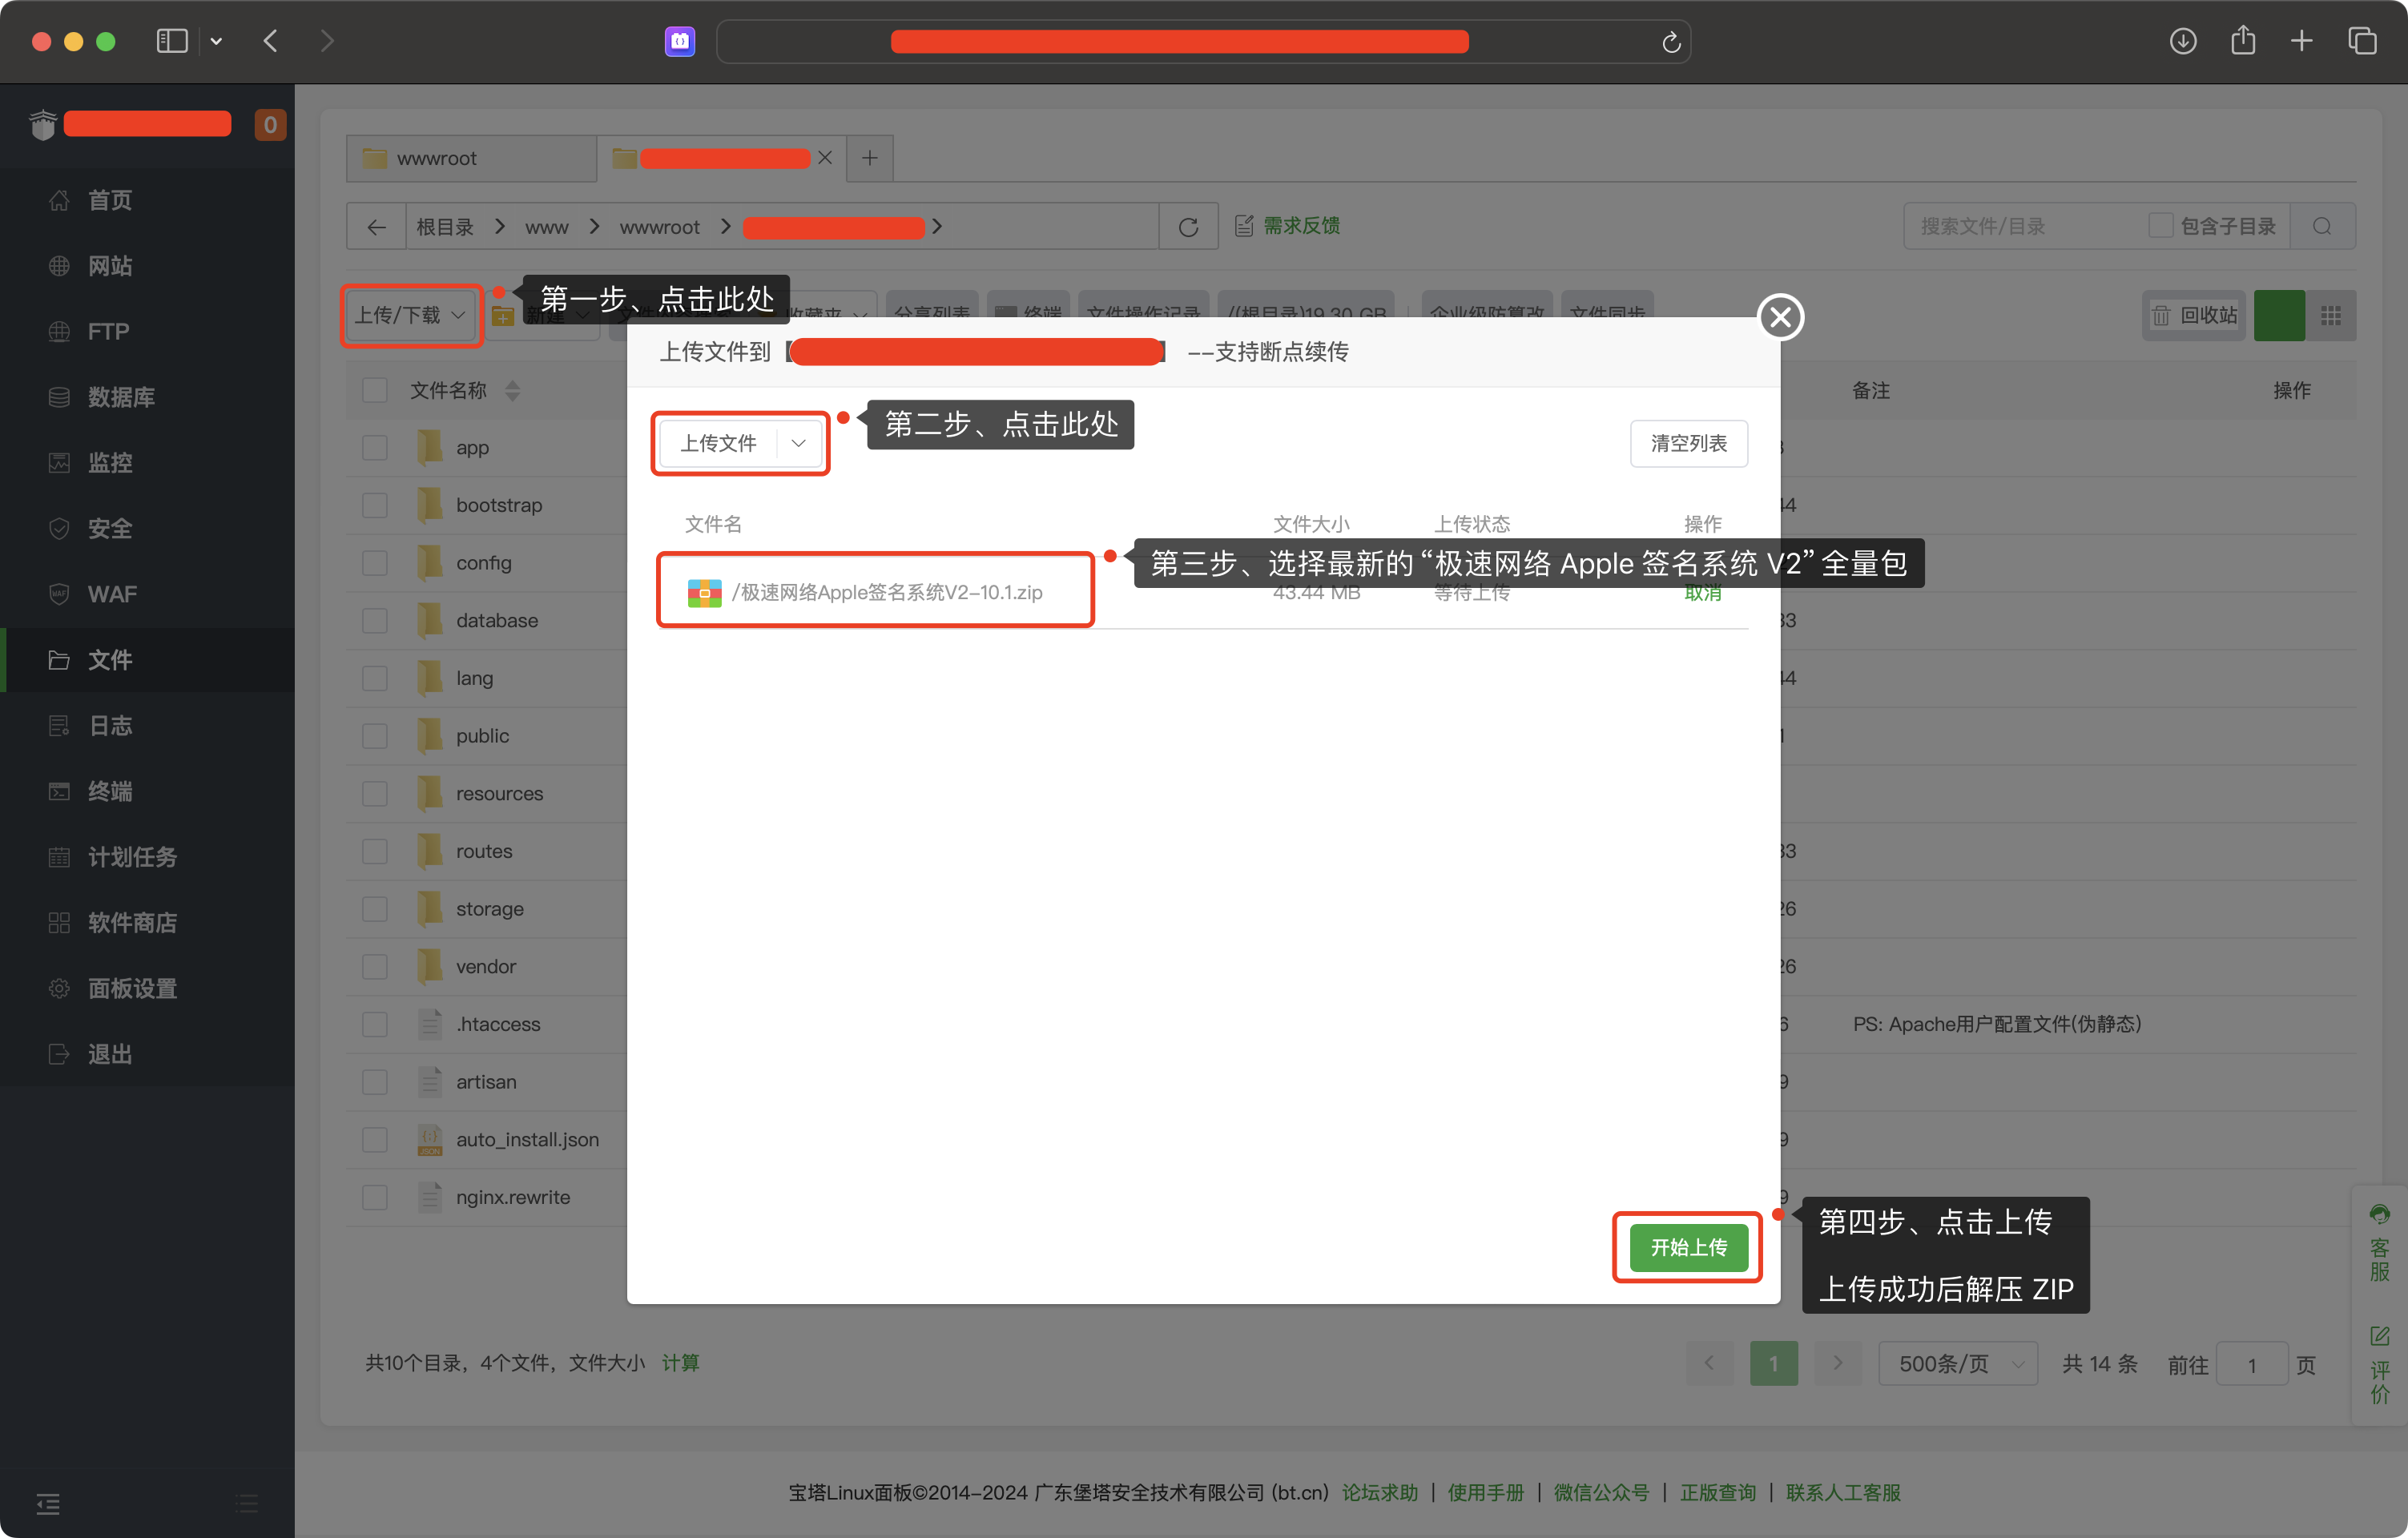Close the second folder tab

pyautogui.click(x=825, y=158)
